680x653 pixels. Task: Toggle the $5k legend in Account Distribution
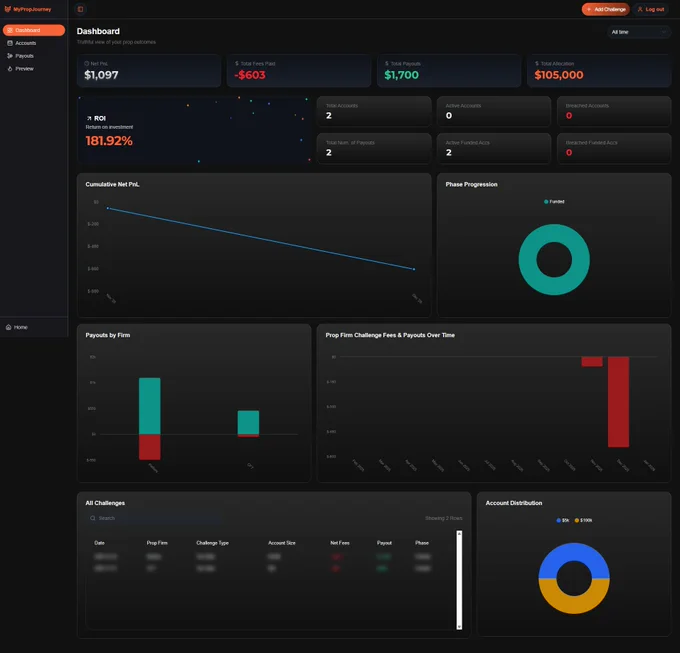click(x=562, y=520)
